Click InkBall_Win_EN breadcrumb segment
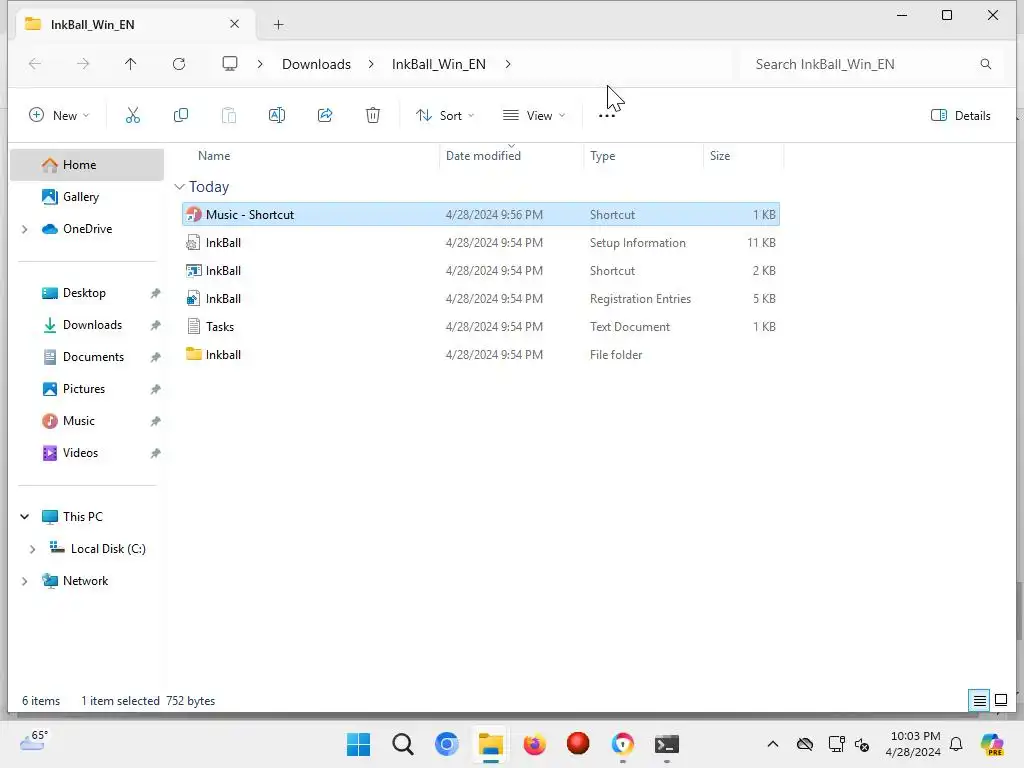Viewport: 1024px width, 768px height. coord(439,64)
